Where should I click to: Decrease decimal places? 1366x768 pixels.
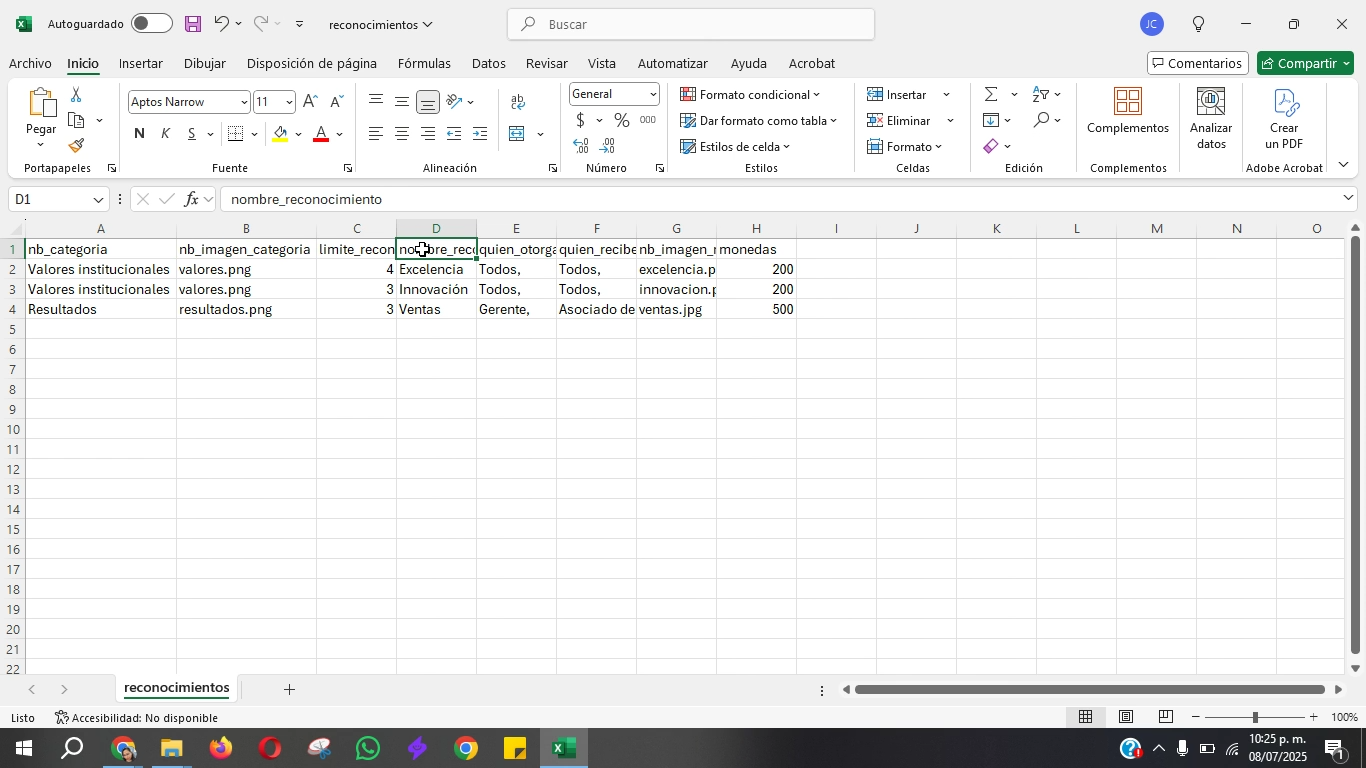coord(607,146)
